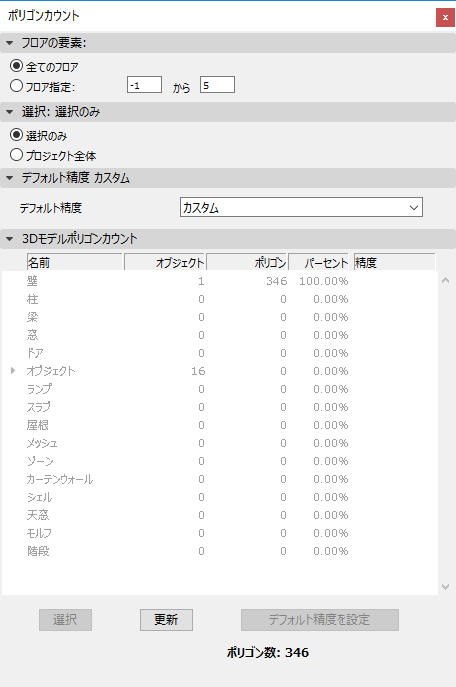The image size is (456, 687).
Task: Sort by the ポリゴン column header
Action: [247, 262]
